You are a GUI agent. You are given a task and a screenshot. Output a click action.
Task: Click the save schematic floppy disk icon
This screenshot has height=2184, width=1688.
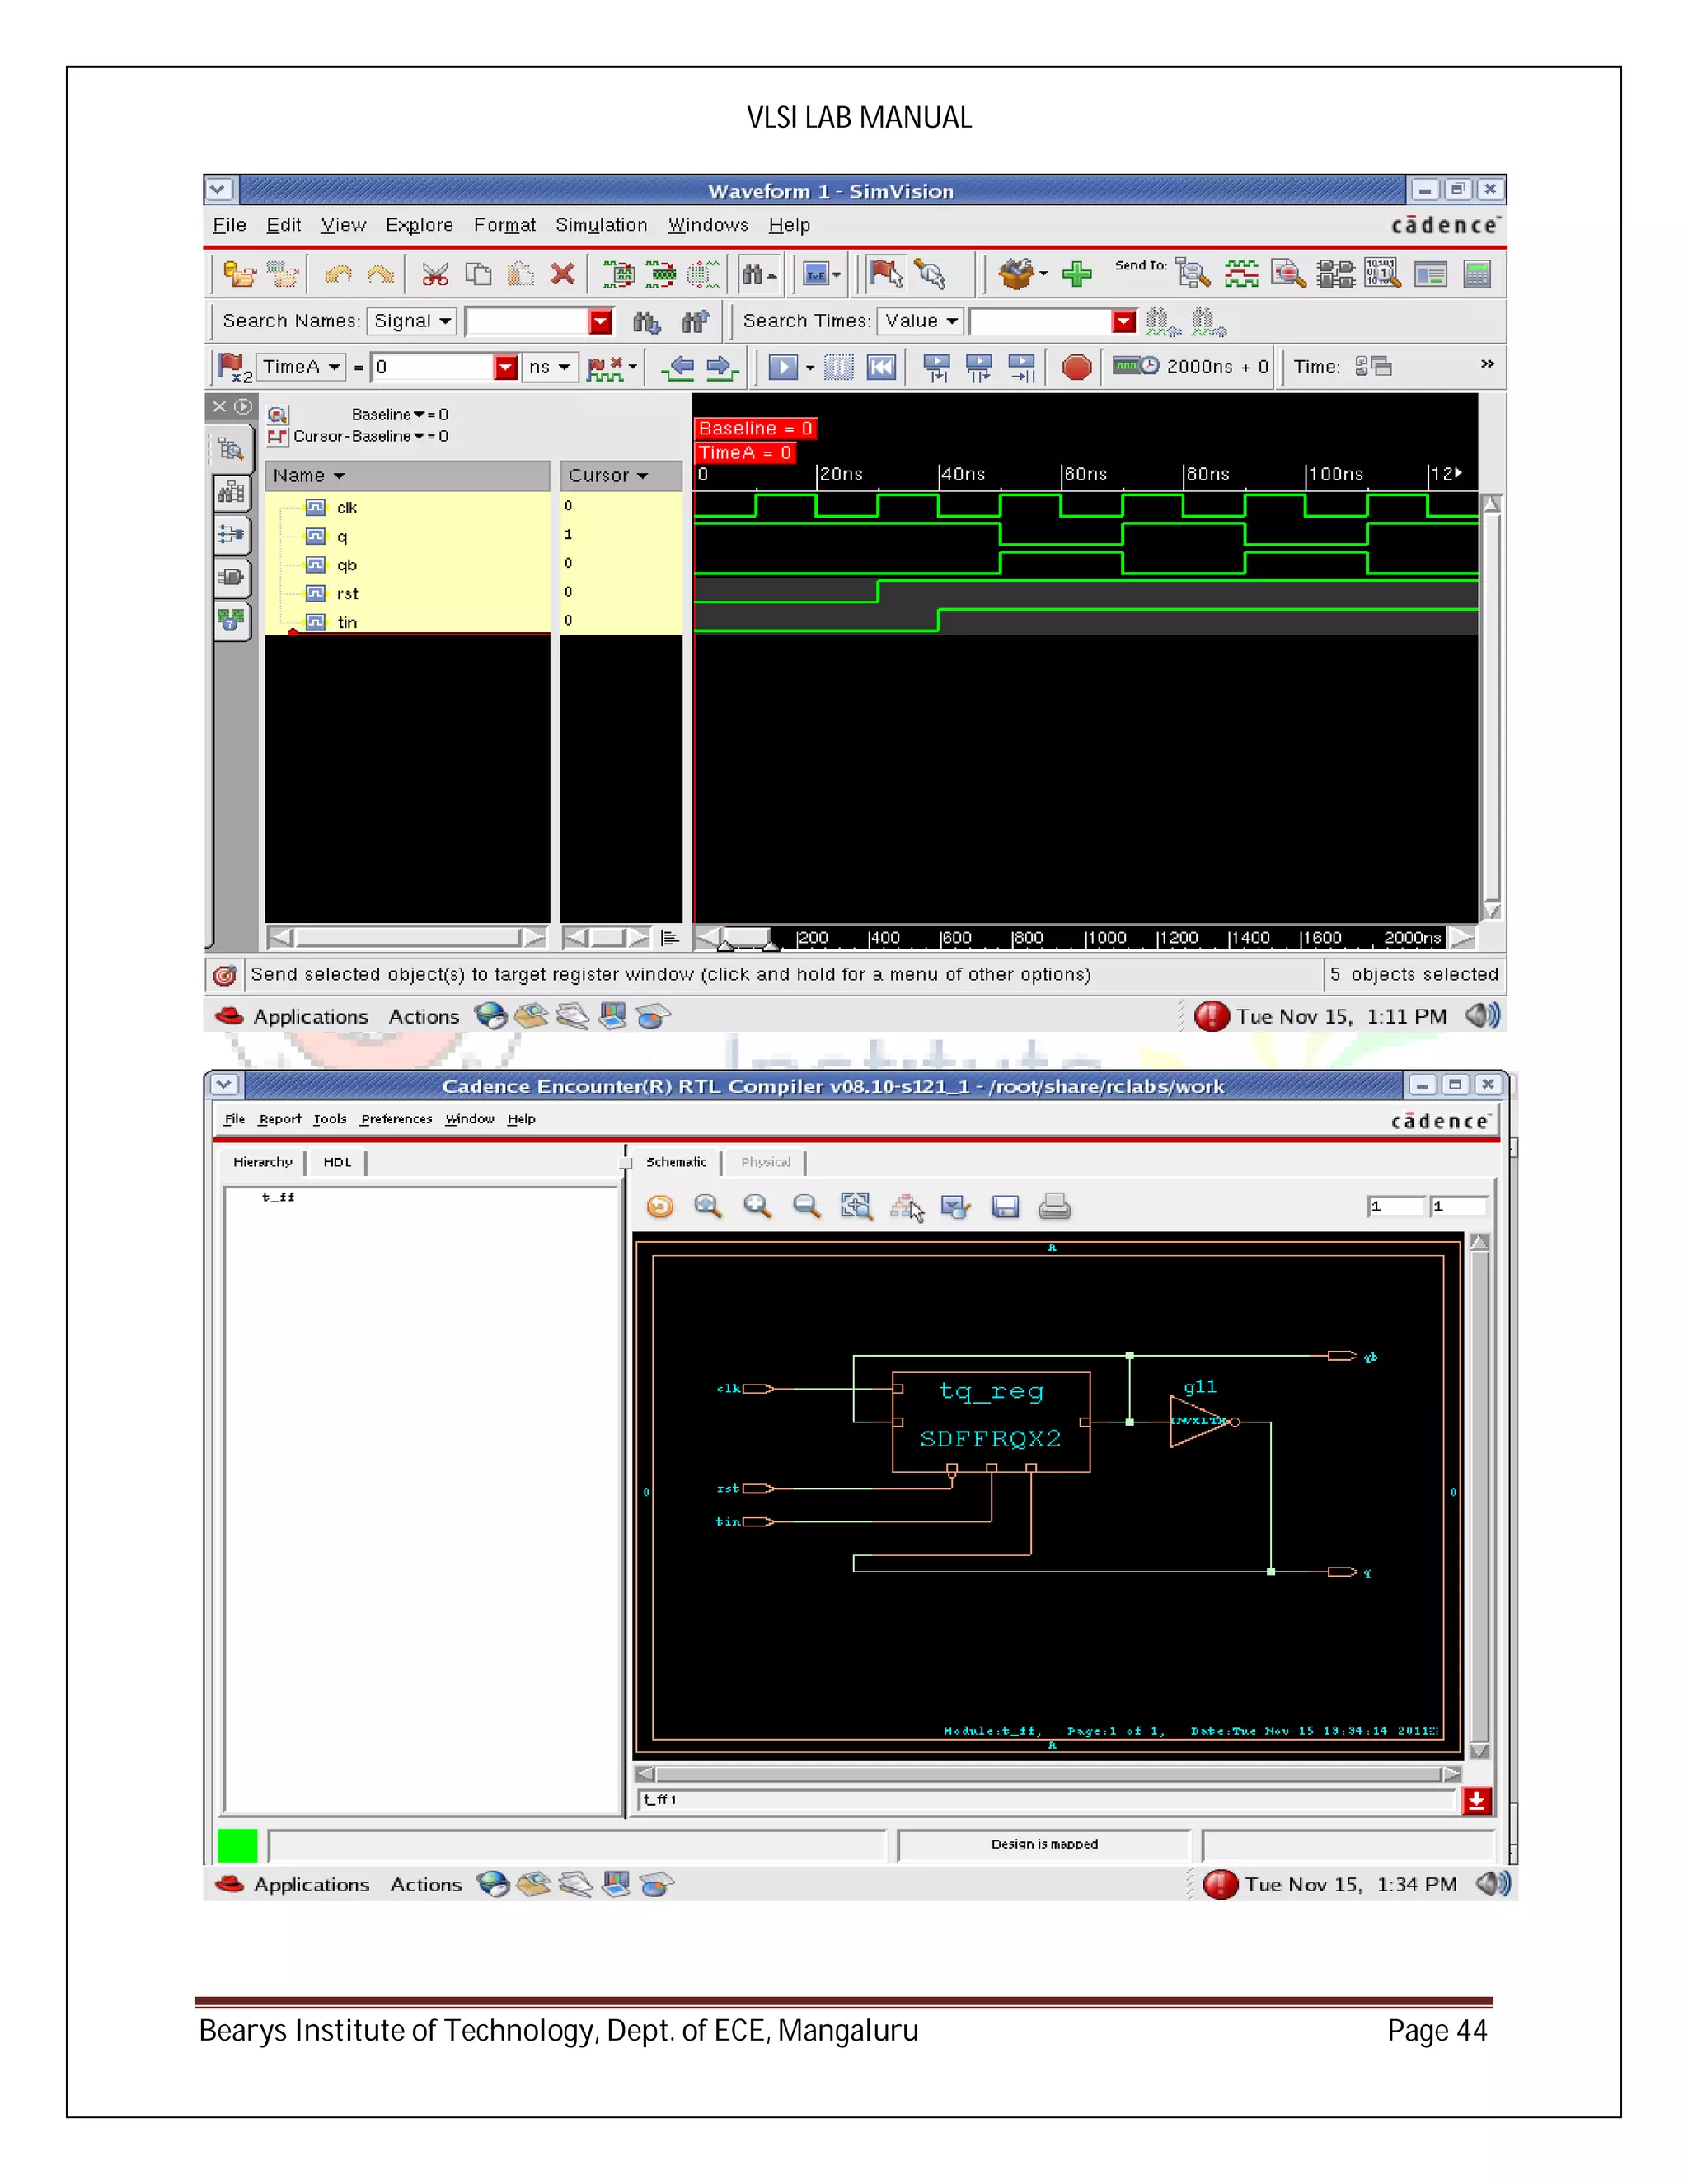pyautogui.click(x=1005, y=1207)
